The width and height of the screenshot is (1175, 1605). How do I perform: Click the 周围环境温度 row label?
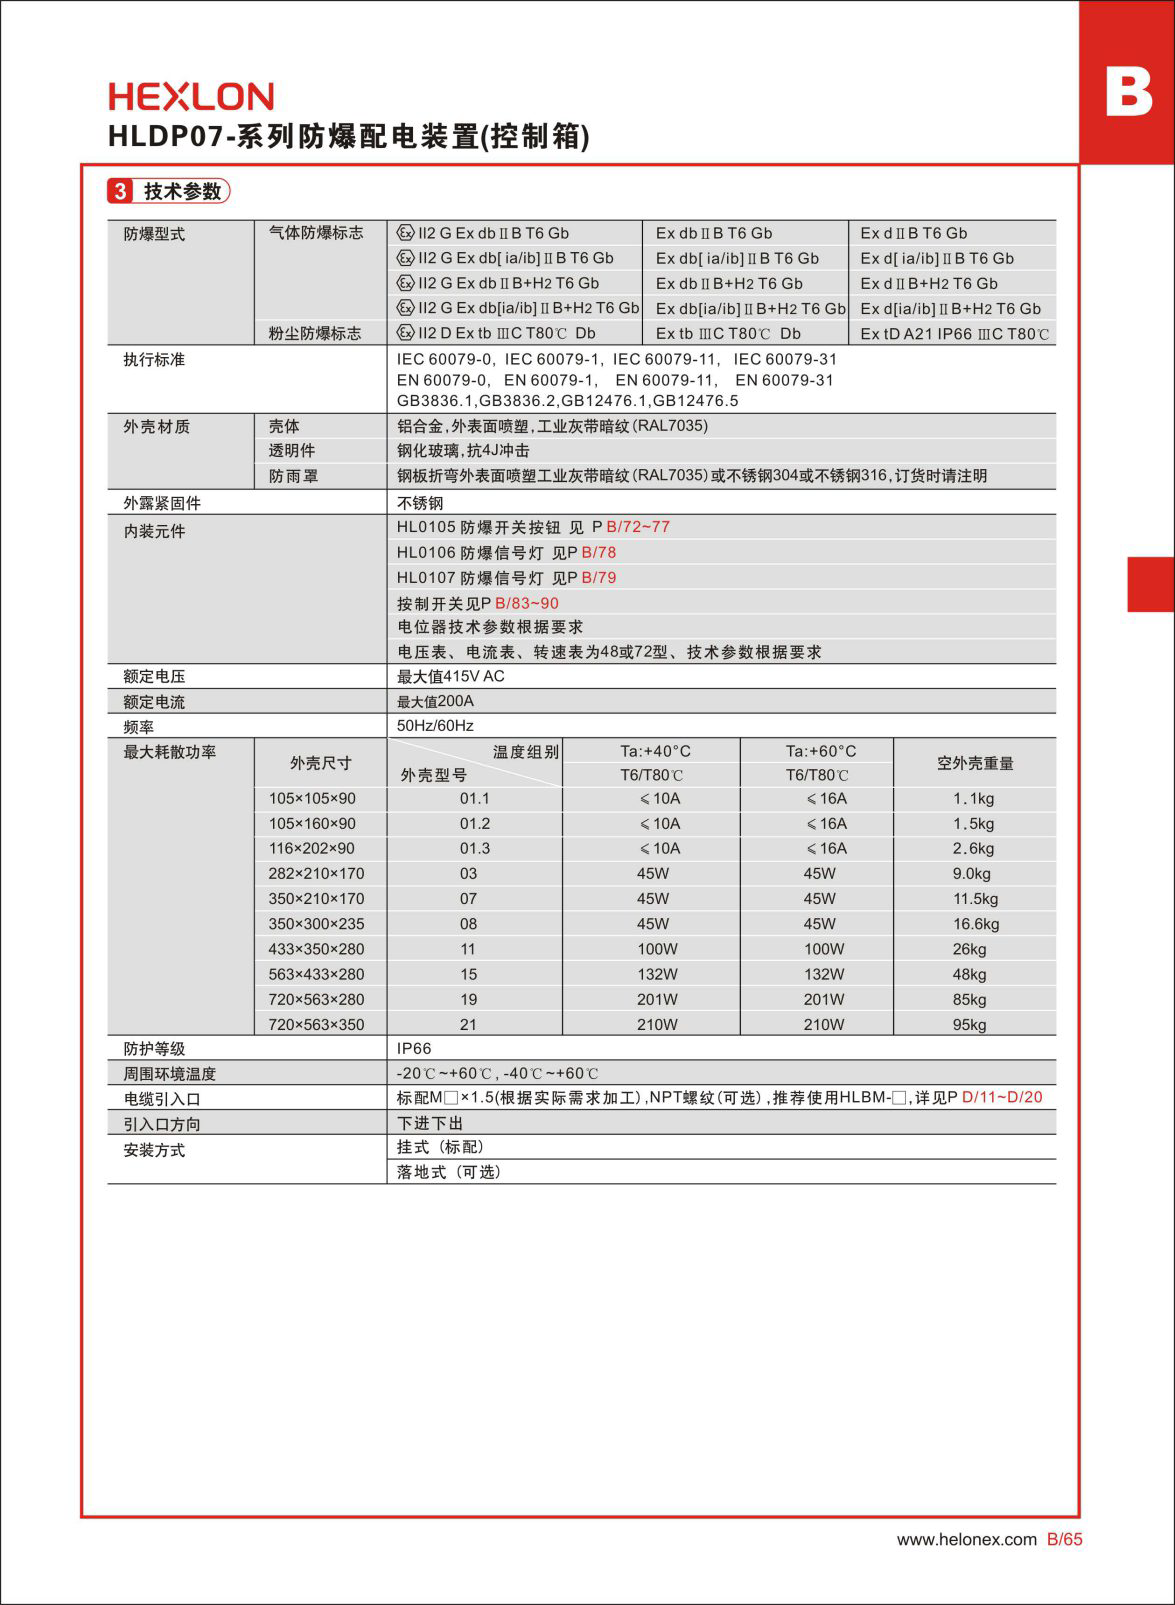170,1075
